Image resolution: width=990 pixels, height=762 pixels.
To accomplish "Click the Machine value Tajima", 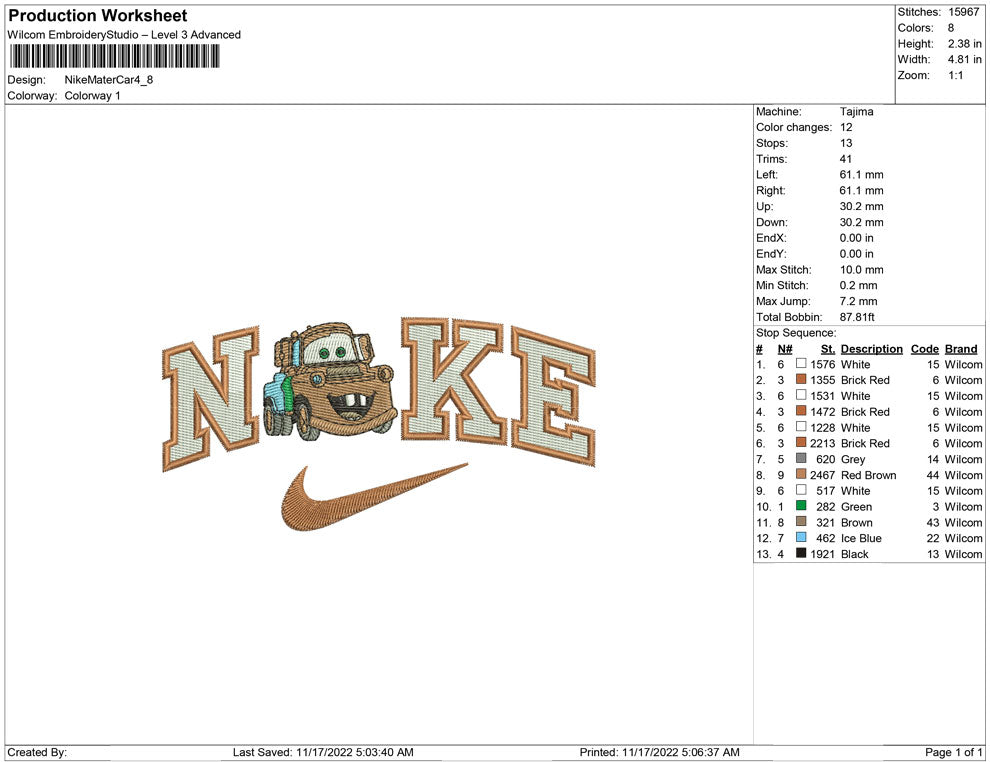I will tap(857, 112).
